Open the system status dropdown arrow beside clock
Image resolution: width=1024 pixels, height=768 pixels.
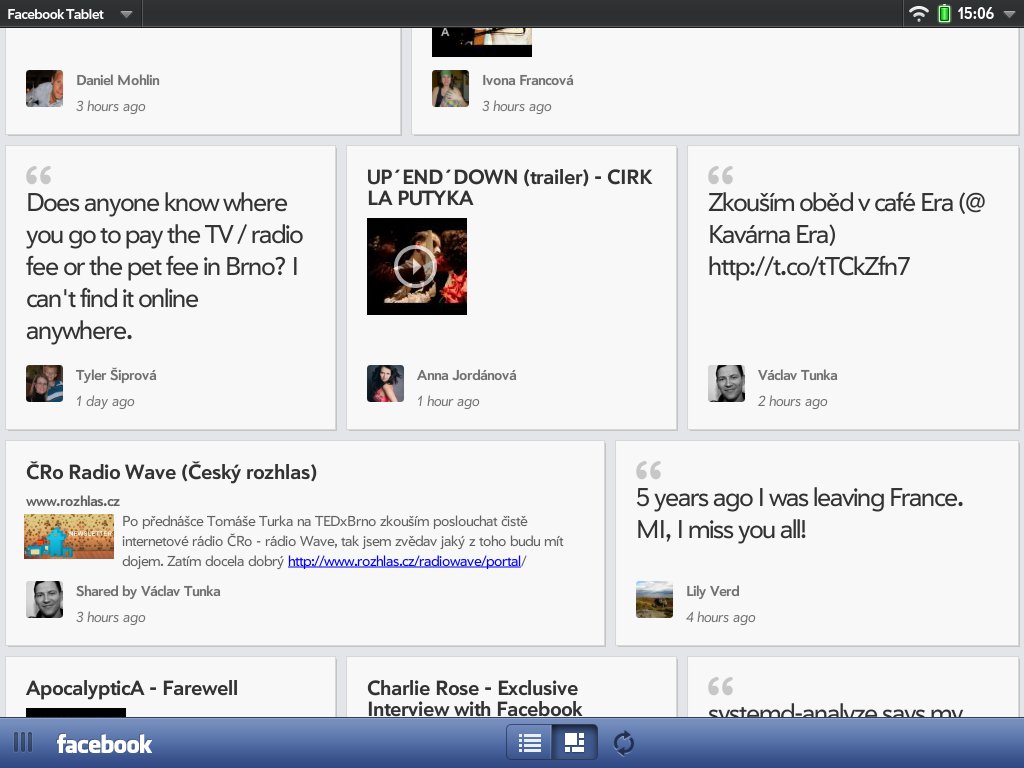point(1010,14)
